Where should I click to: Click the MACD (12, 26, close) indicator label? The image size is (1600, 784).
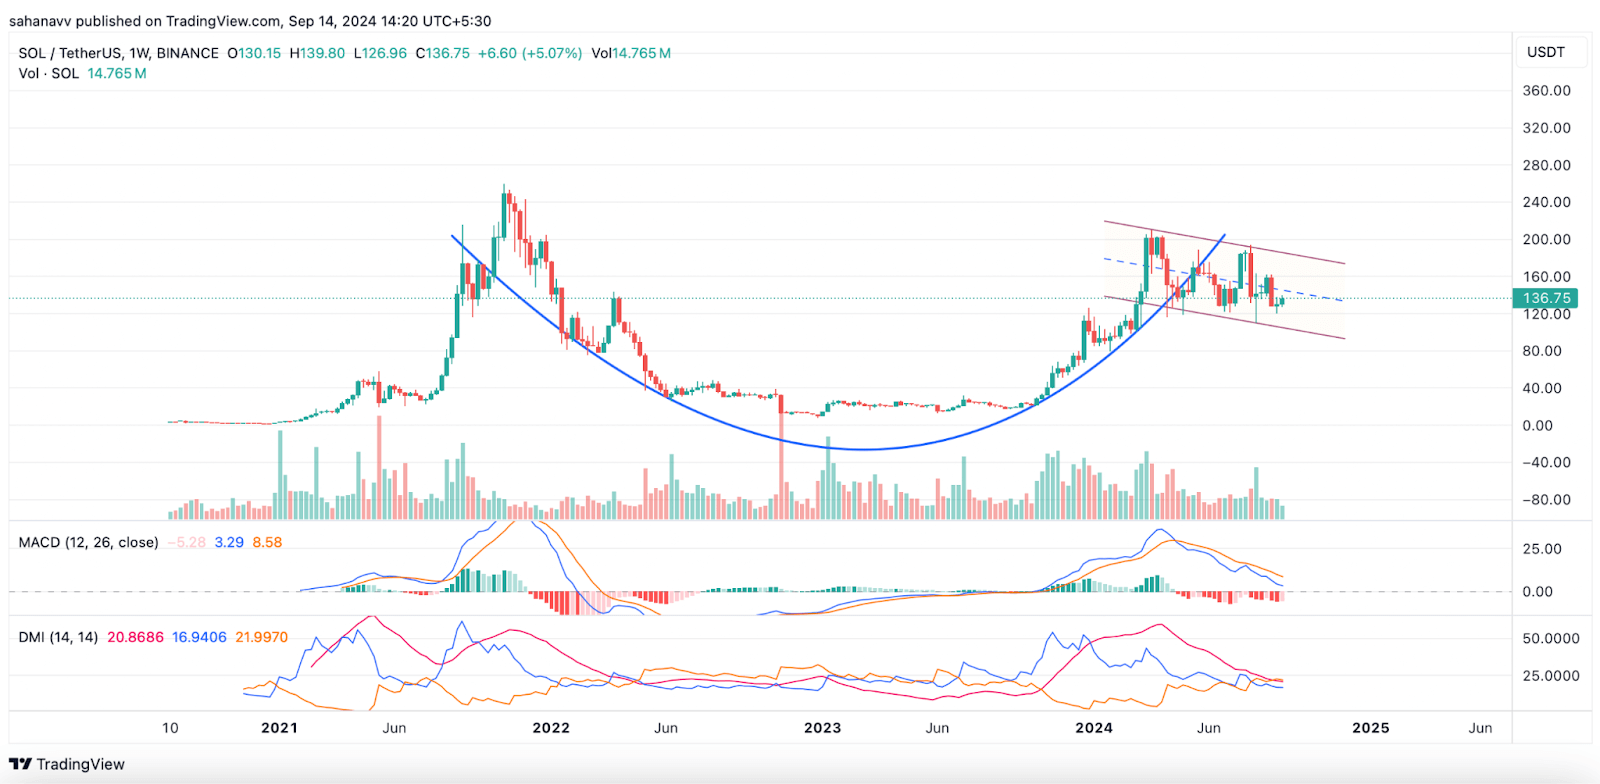tap(89, 542)
